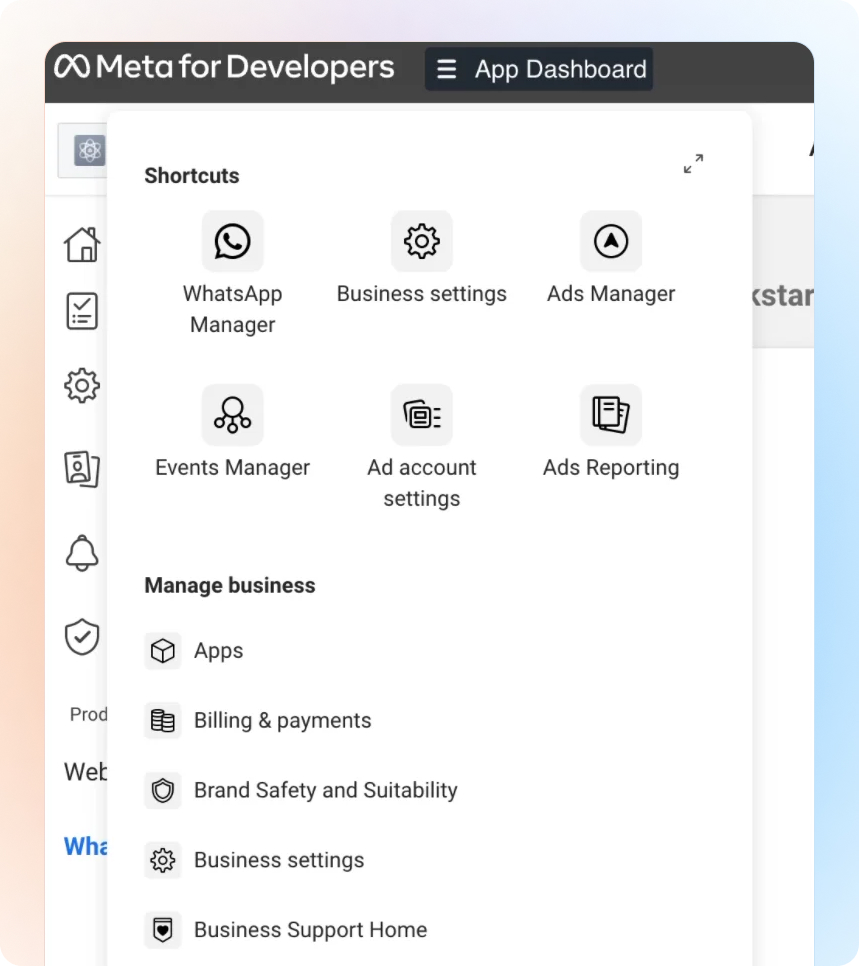Select Apps under Manage business
859x966 pixels.
[218, 651]
